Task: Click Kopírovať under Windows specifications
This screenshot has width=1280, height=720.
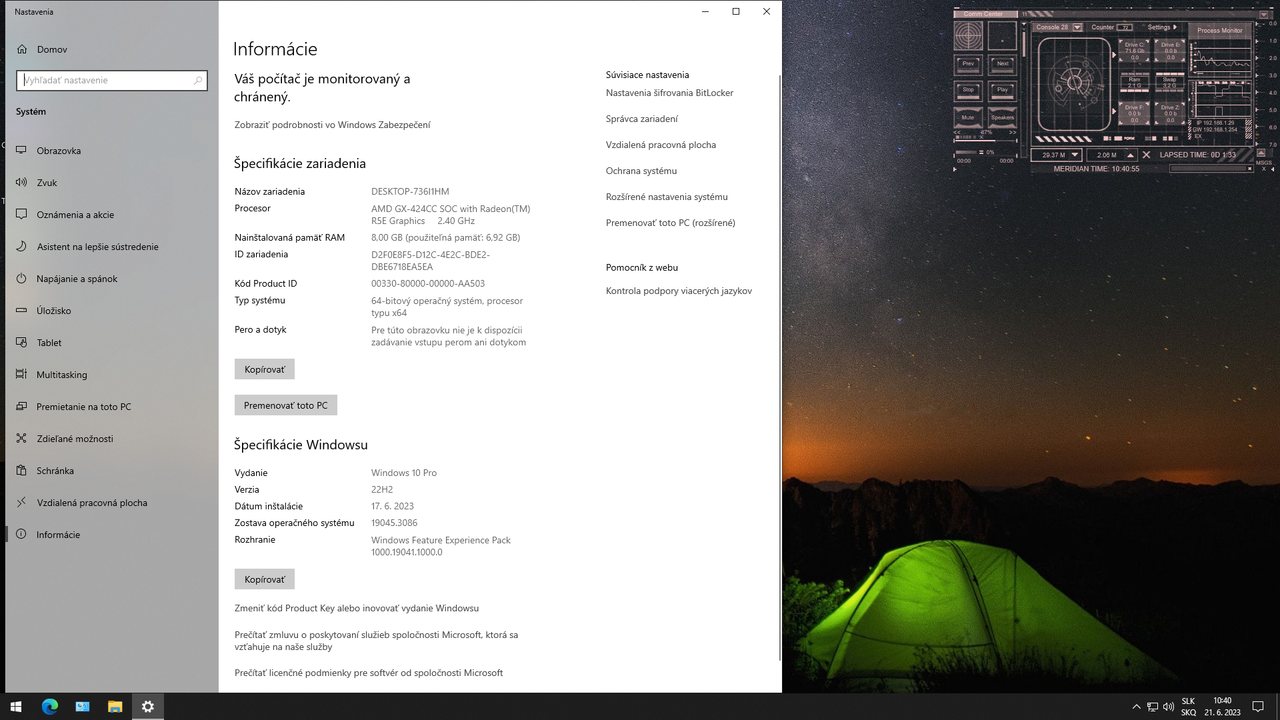Action: [264, 579]
